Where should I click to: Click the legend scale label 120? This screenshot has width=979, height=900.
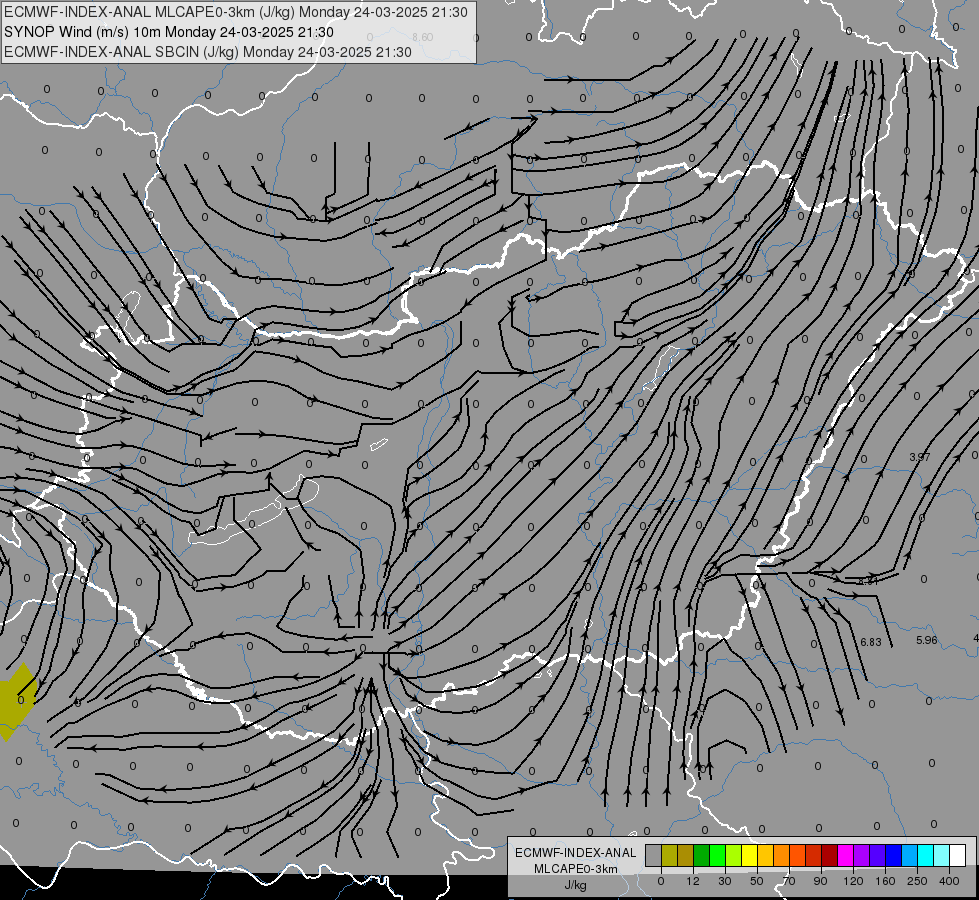(852, 881)
